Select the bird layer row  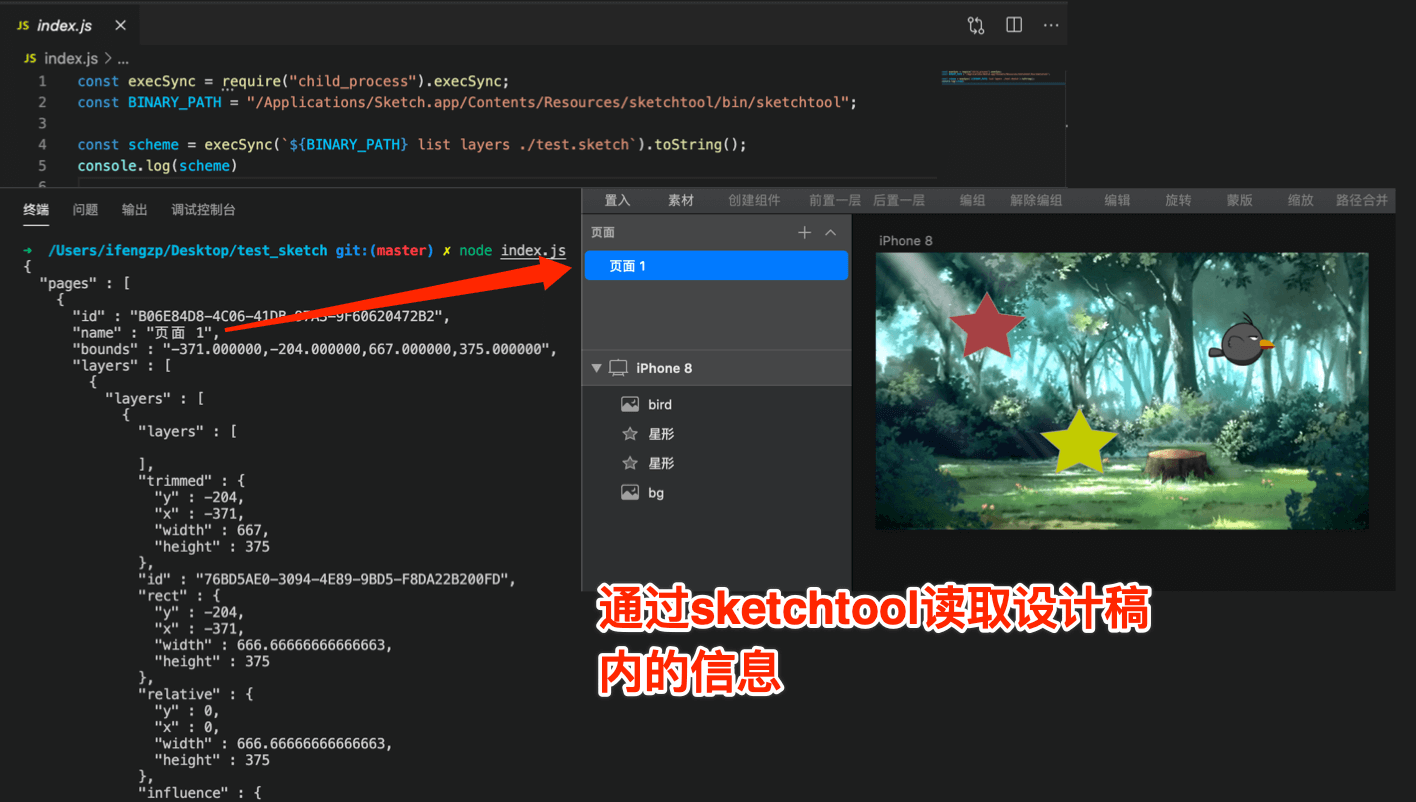(x=716, y=404)
